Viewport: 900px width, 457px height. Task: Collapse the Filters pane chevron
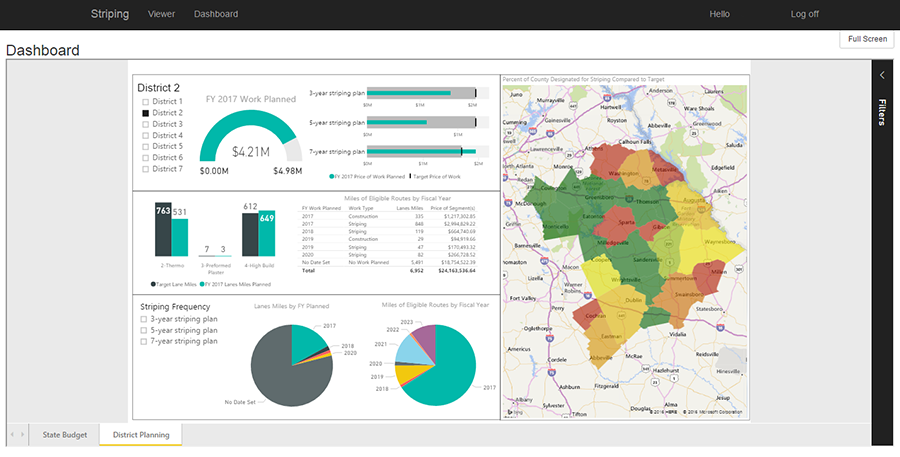point(882,75)
